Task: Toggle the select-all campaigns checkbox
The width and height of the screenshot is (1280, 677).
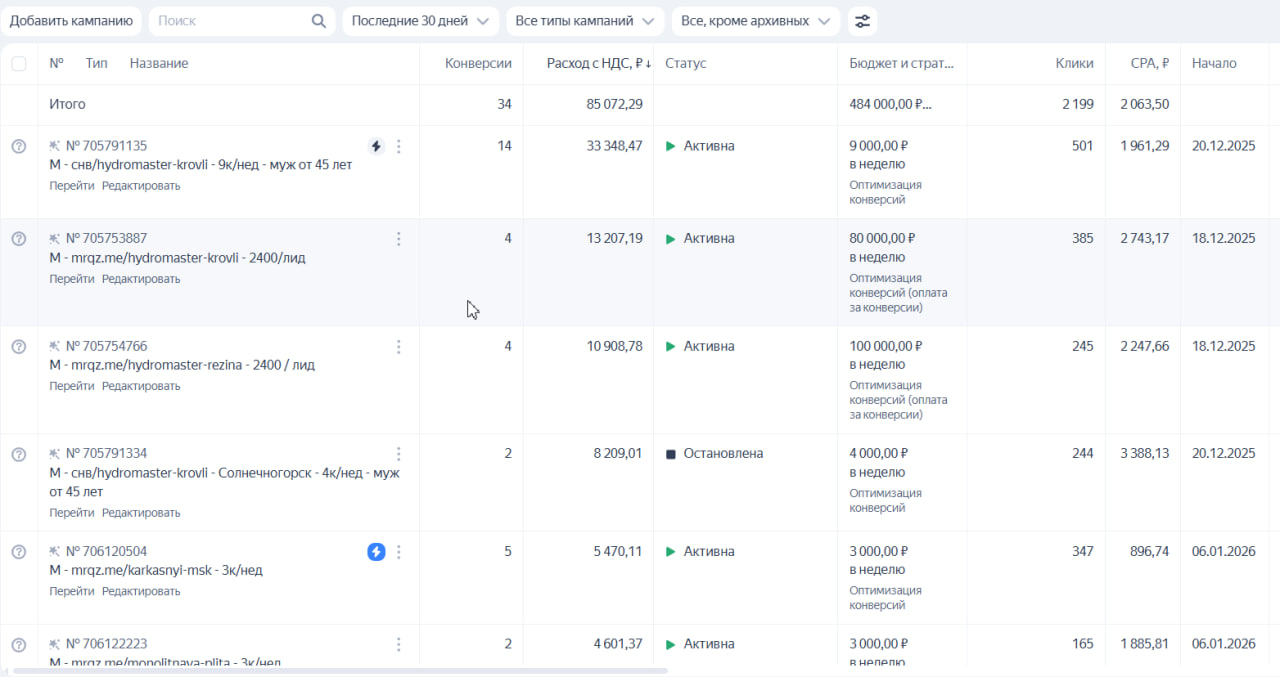Action: click(x=19, y=64)
